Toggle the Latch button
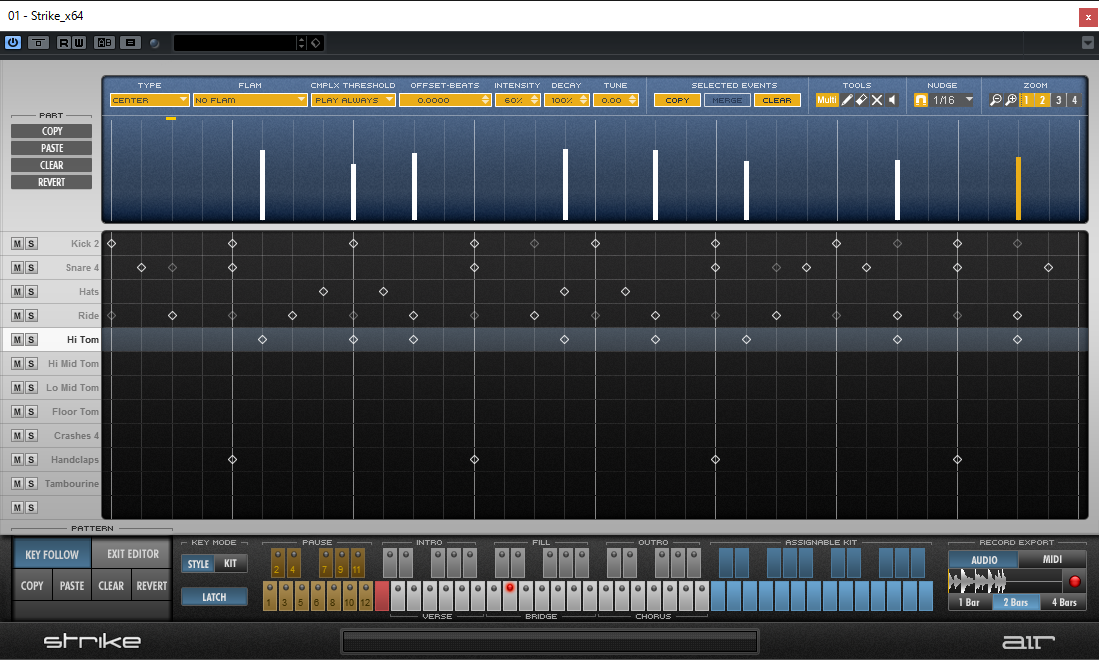Screen dimensions: 1099x660 214,597
